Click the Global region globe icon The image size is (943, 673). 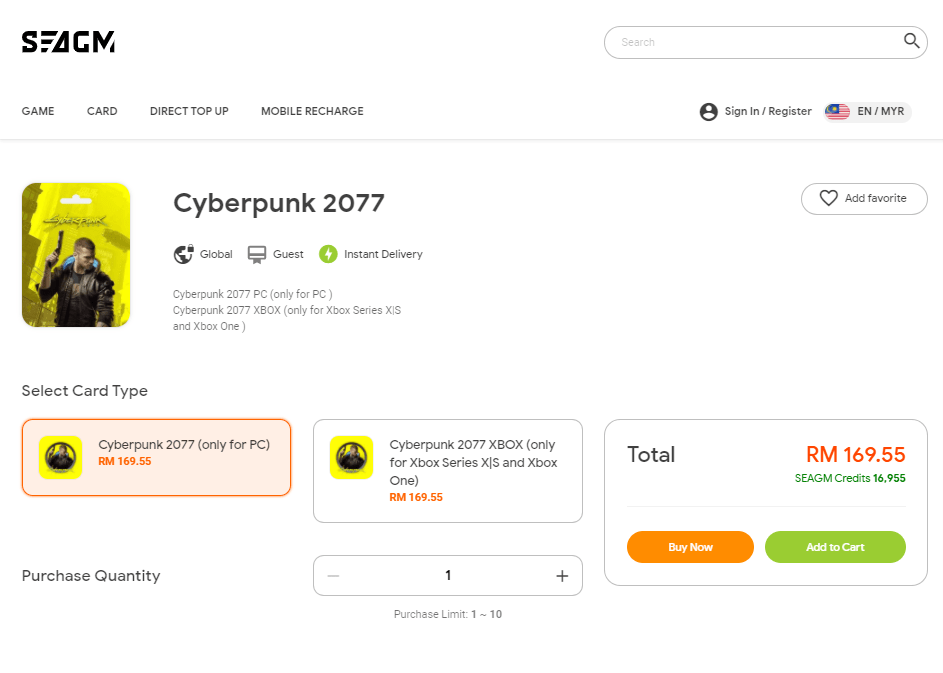183,254
